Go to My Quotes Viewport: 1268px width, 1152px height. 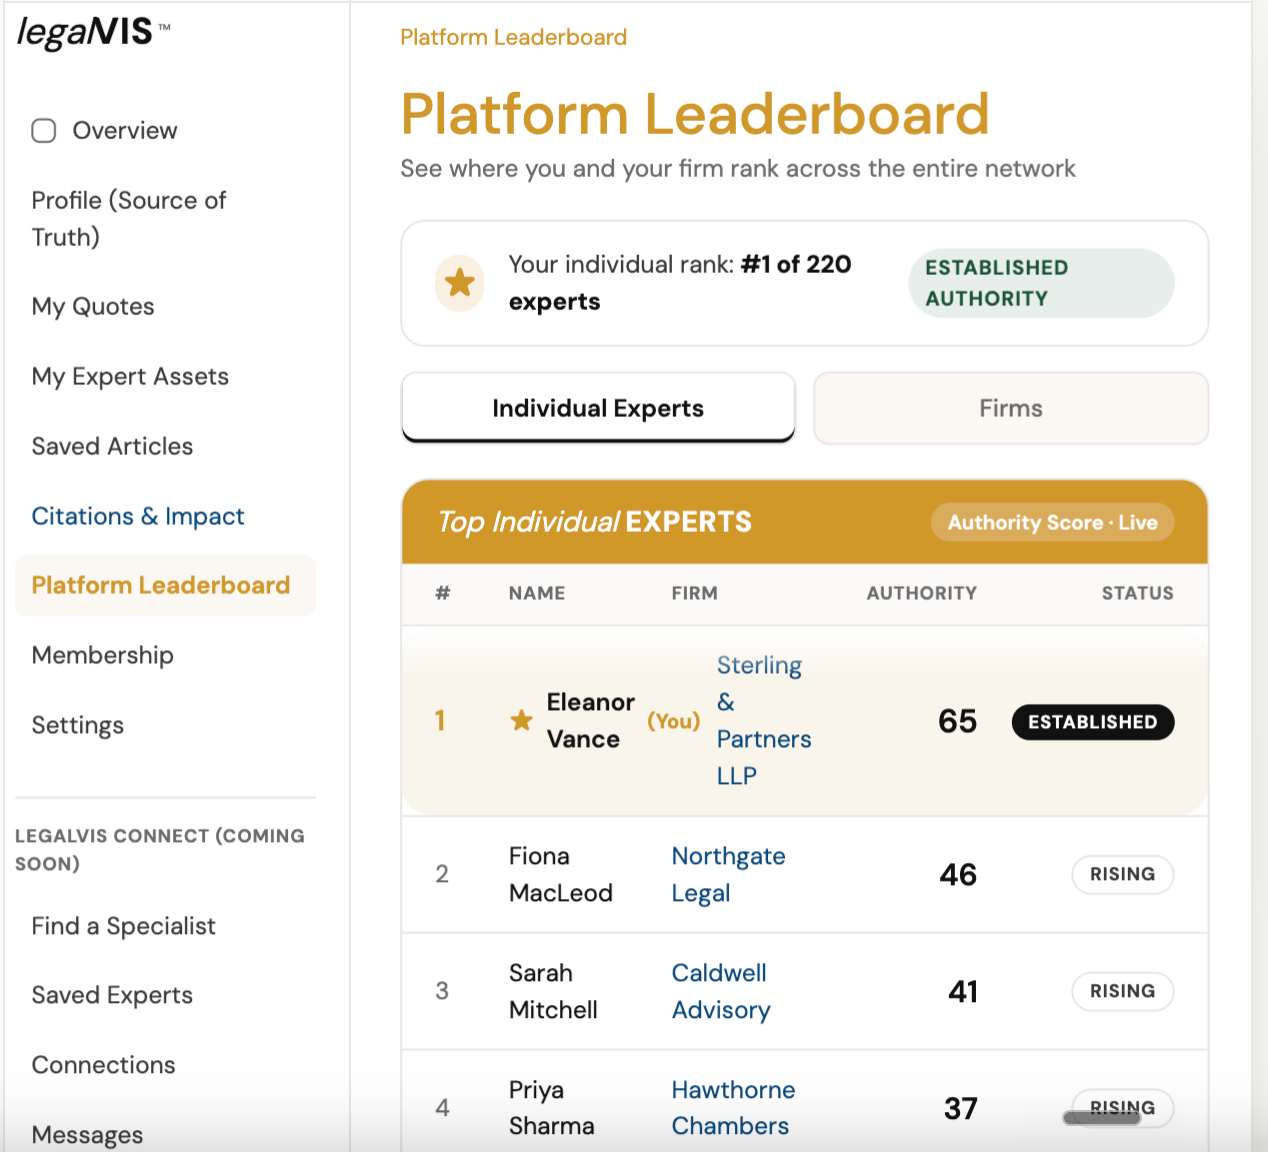(93, 306)
